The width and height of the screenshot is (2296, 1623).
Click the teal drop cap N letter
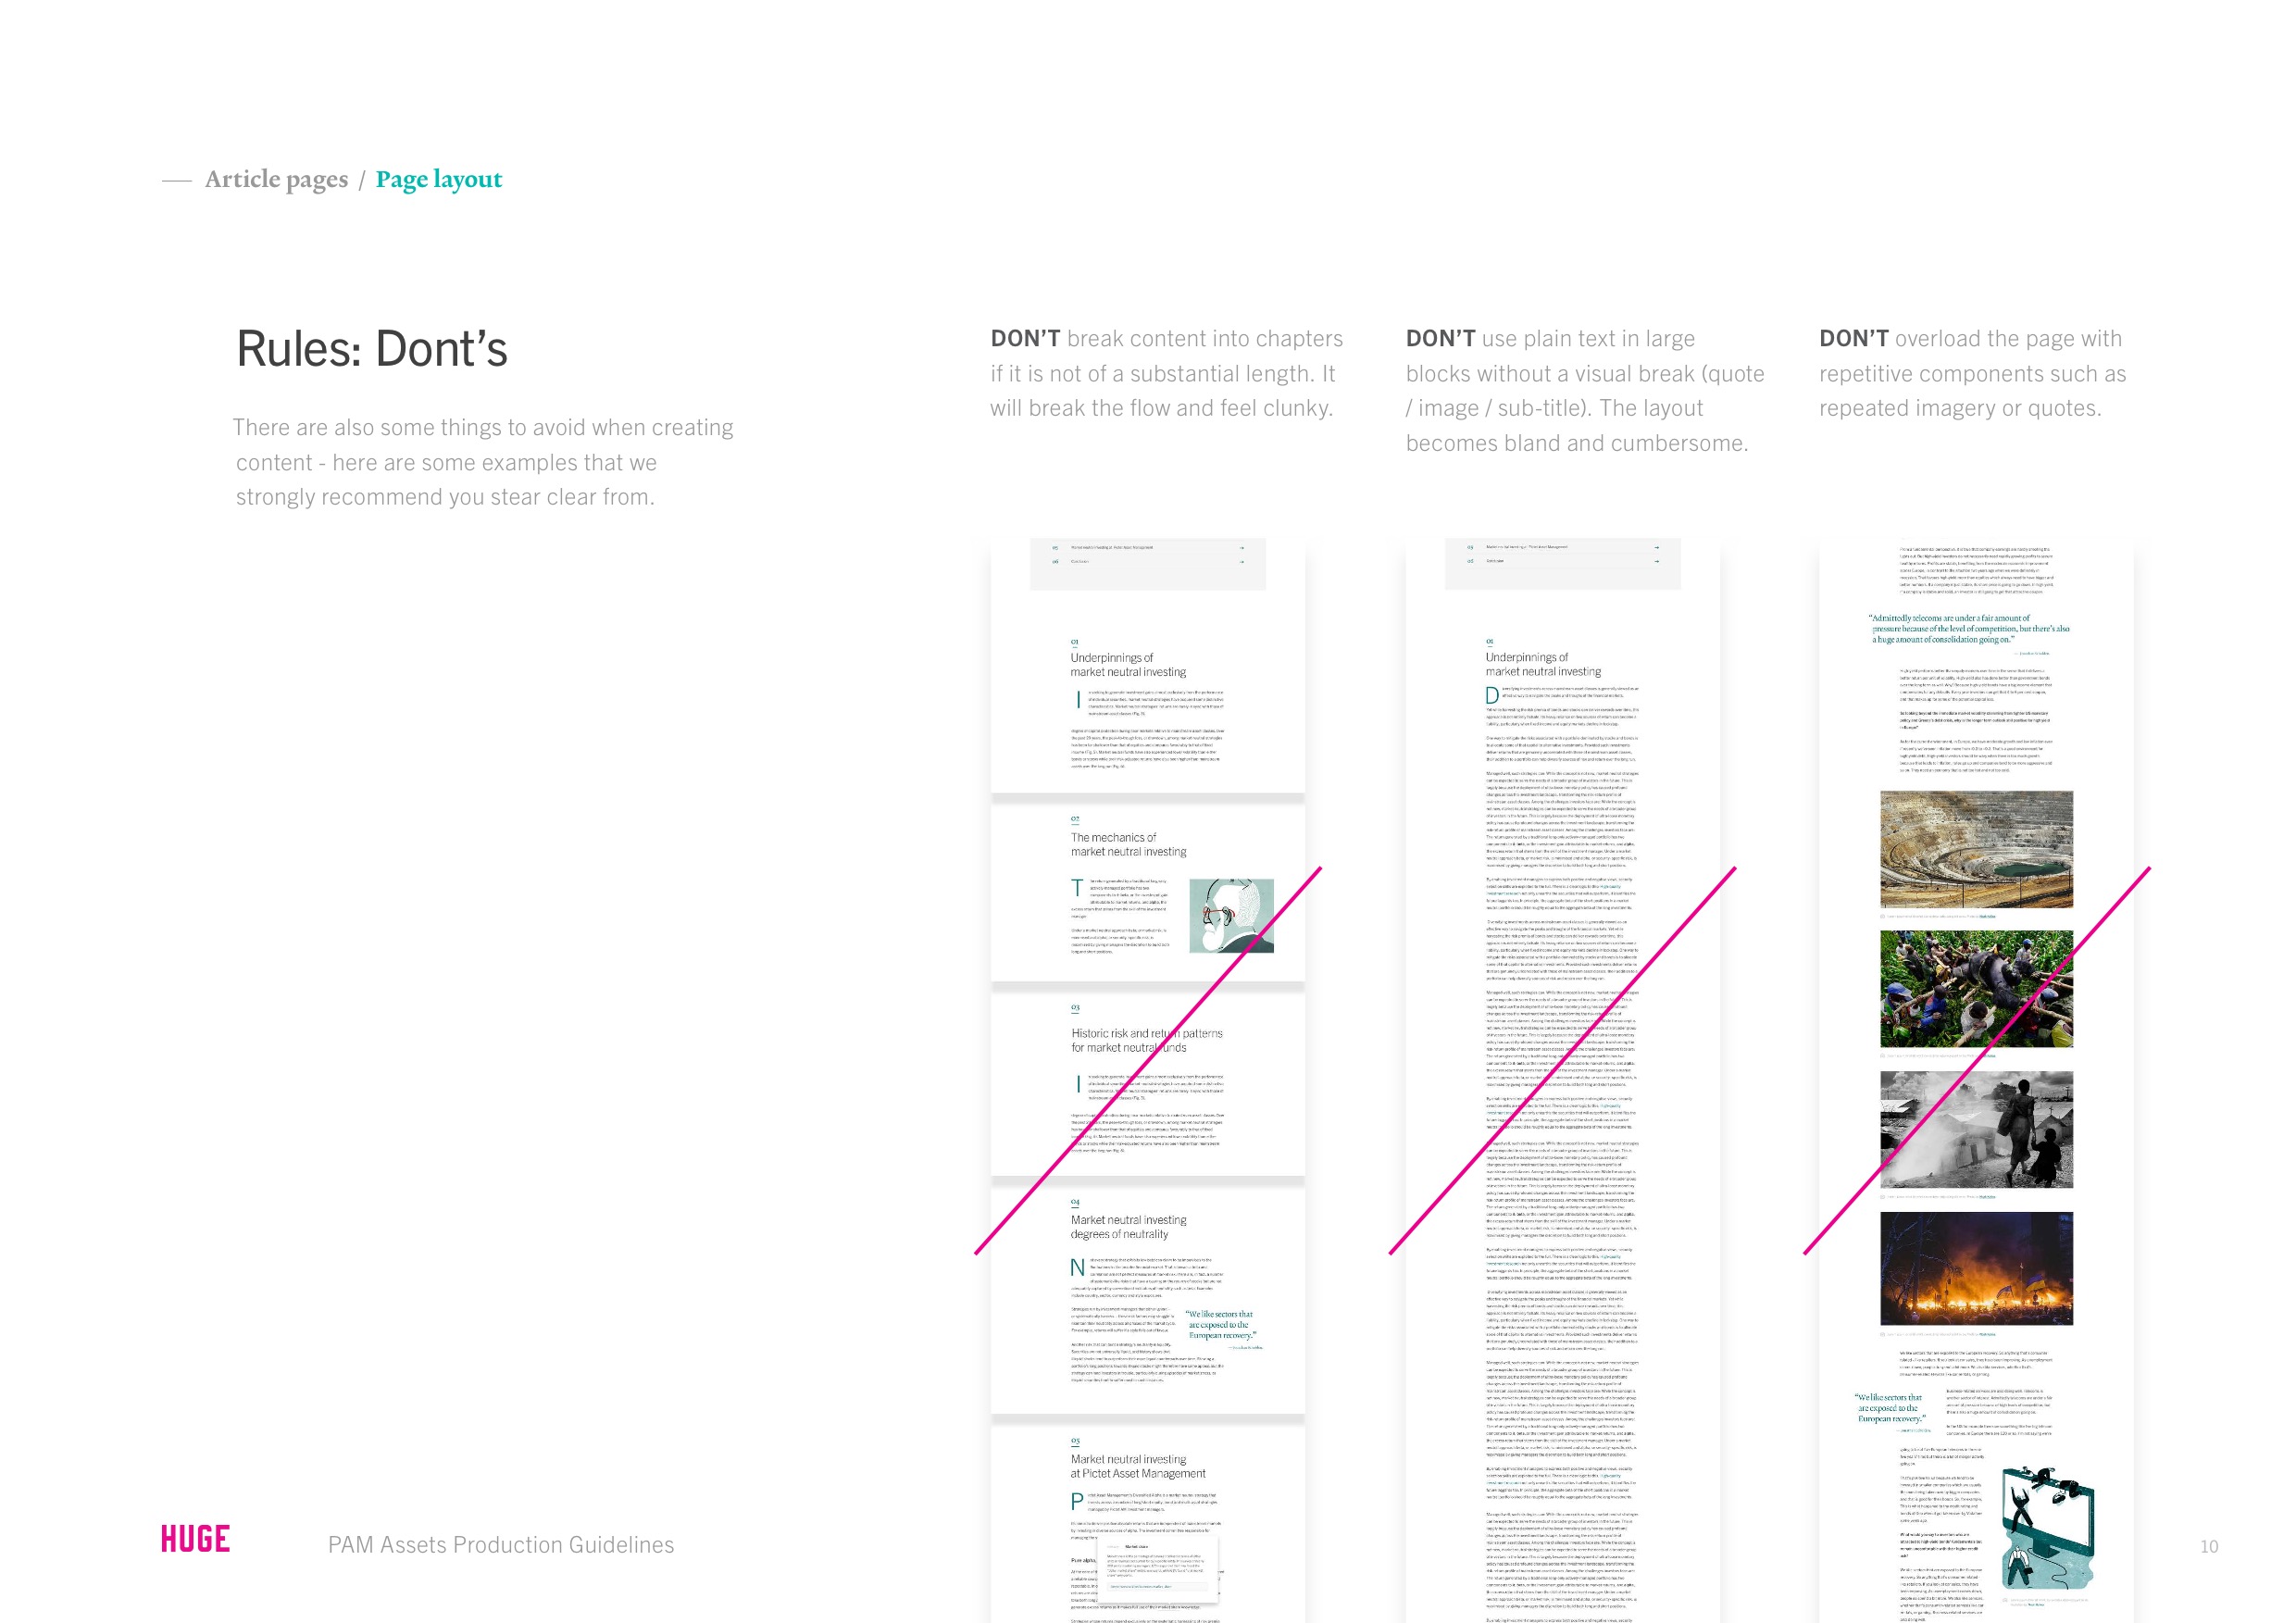pos(1077,1268)
